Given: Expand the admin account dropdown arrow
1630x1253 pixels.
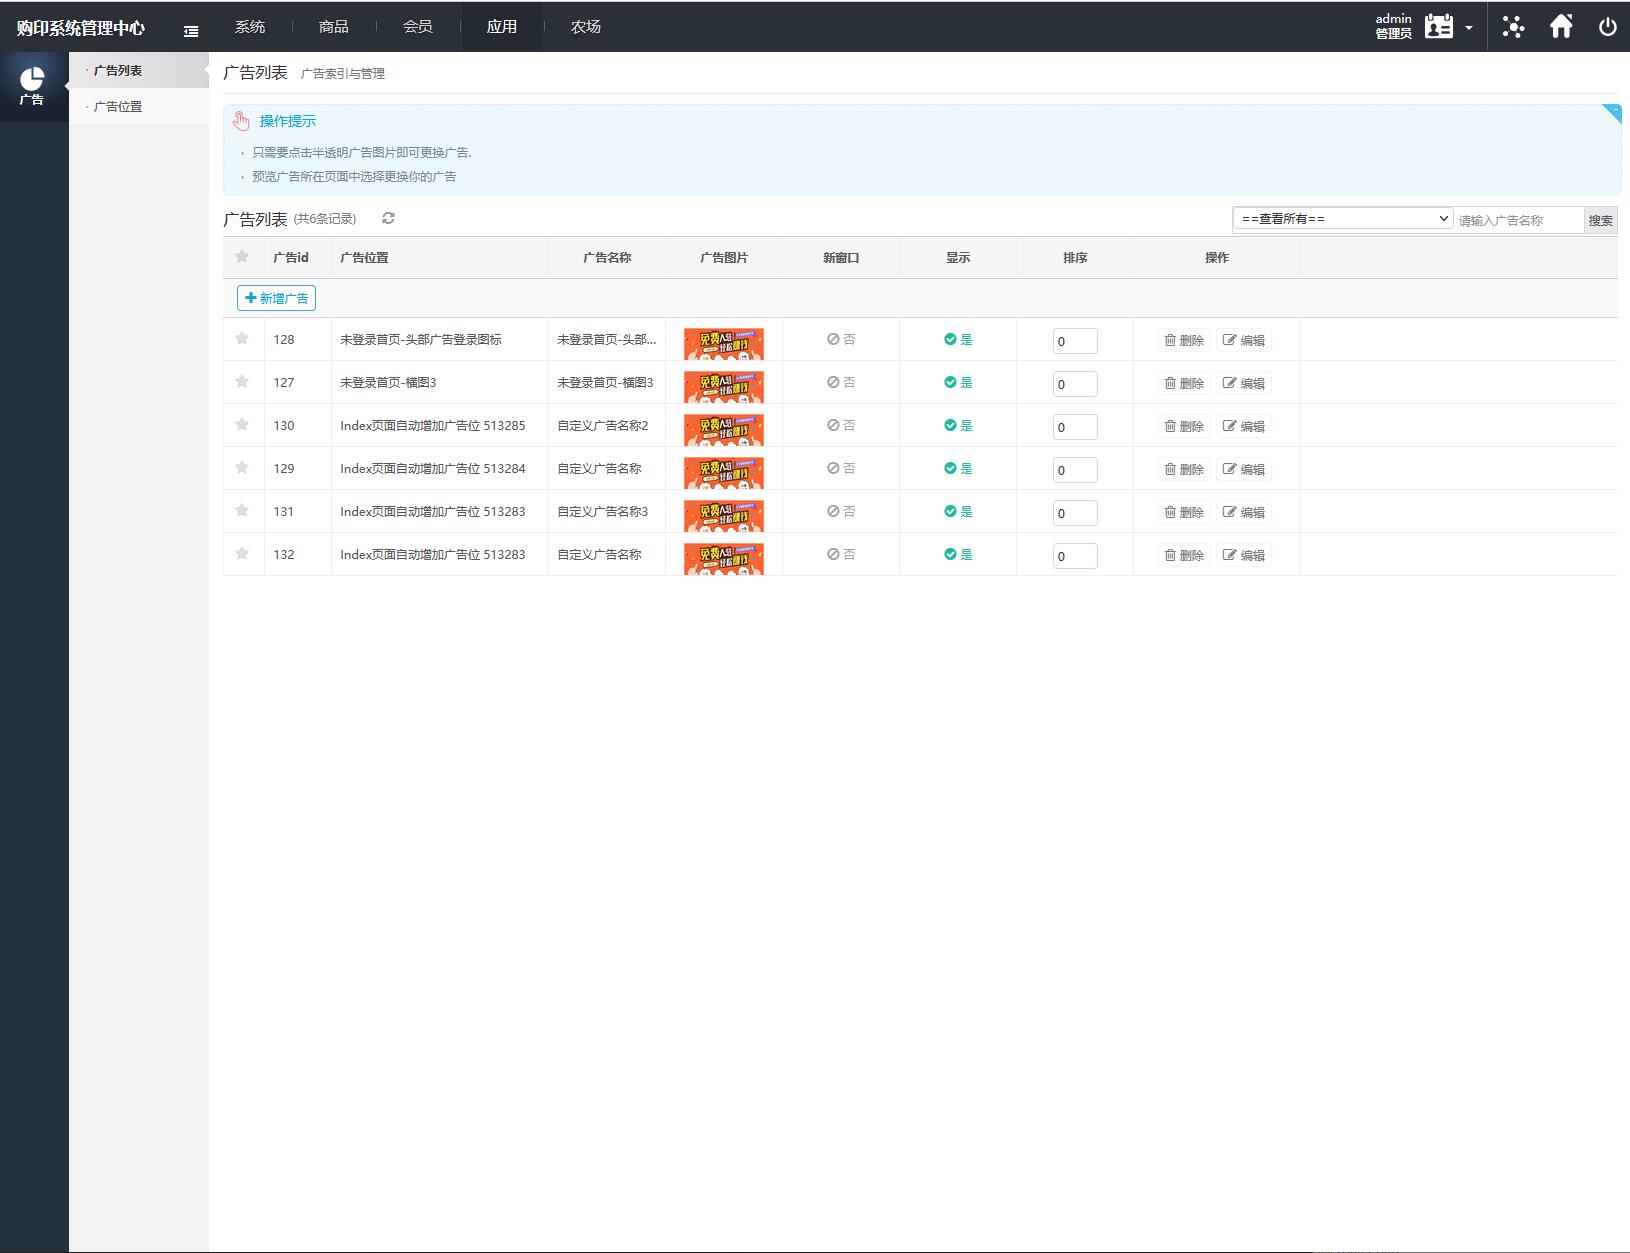Looking at the screenshot, I should (x=1468, y=28).
